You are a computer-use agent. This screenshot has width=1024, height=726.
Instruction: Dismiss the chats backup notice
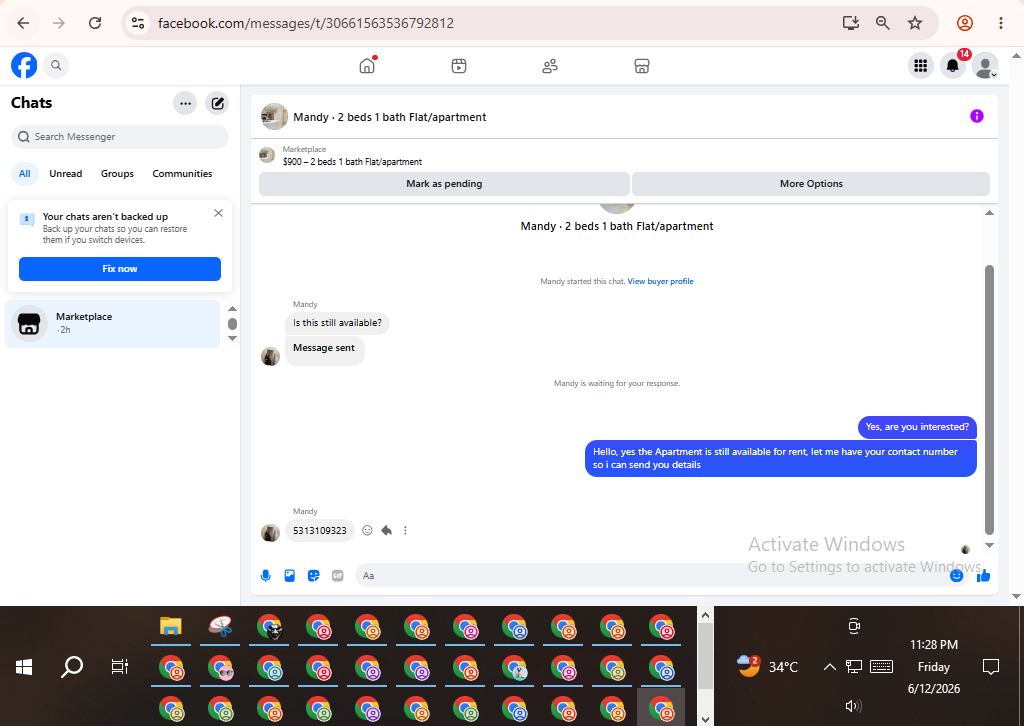219,213
